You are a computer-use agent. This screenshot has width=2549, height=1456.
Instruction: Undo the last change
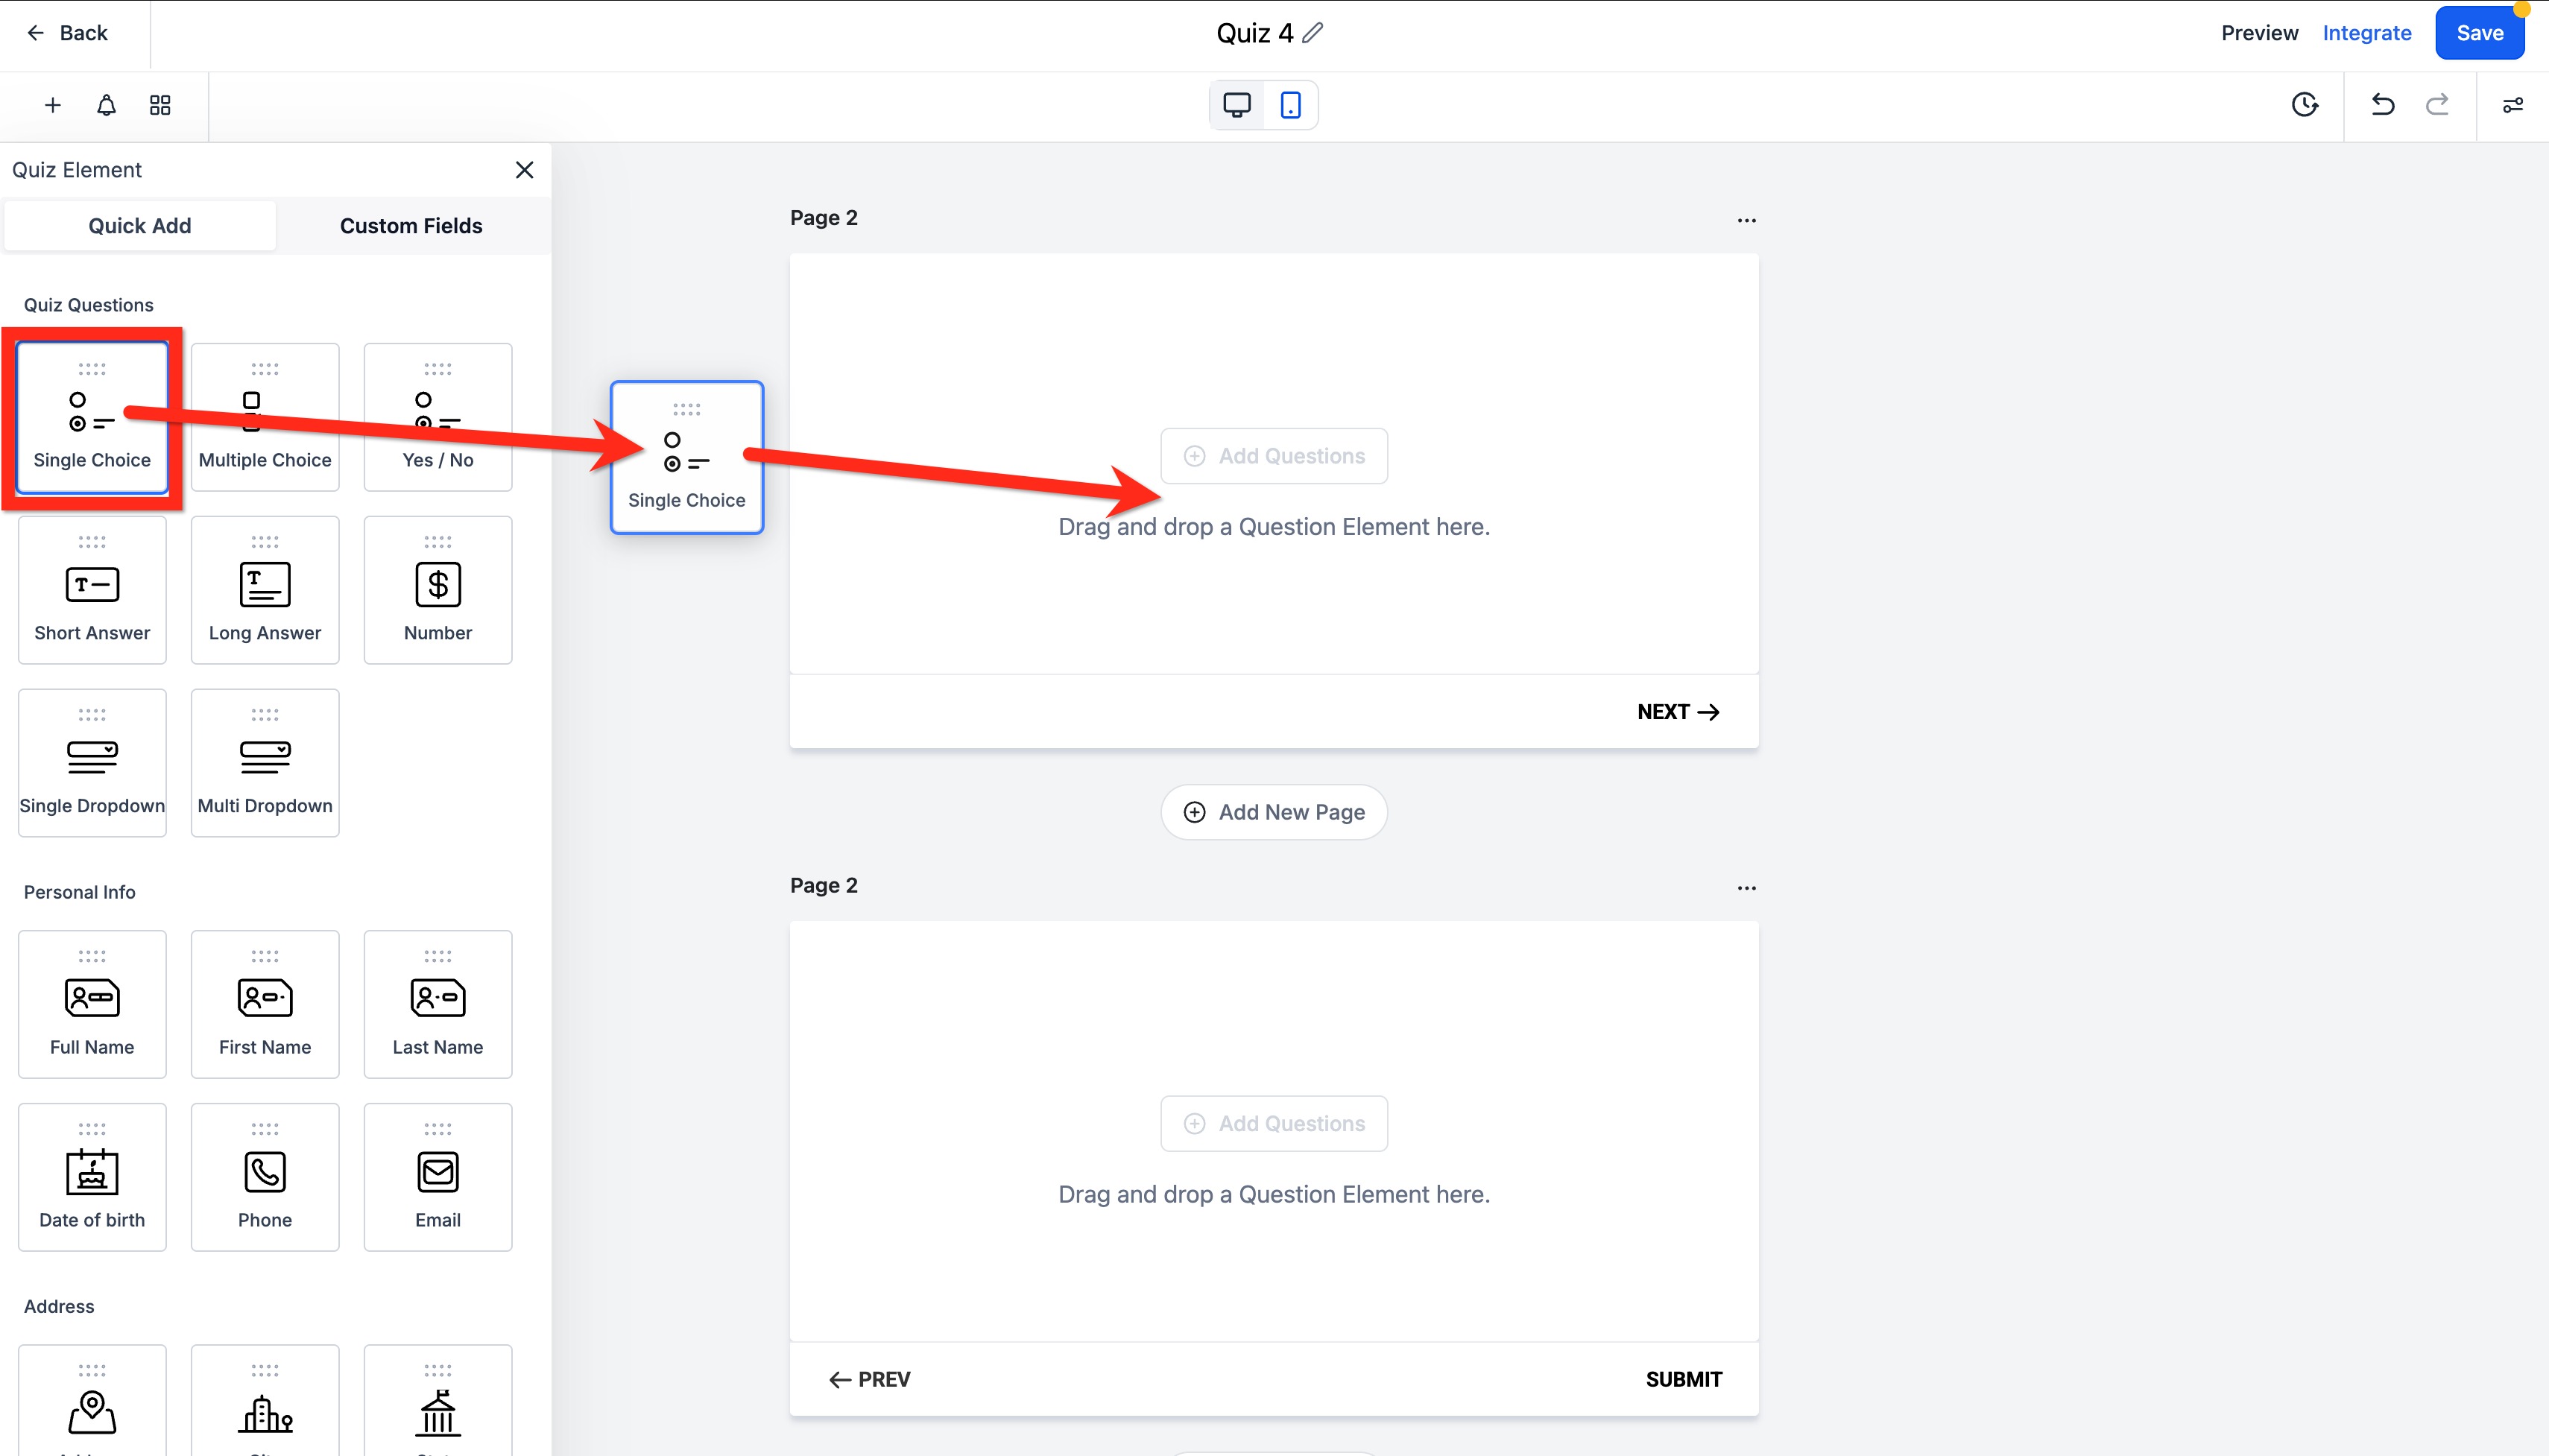click(2383, 105)
